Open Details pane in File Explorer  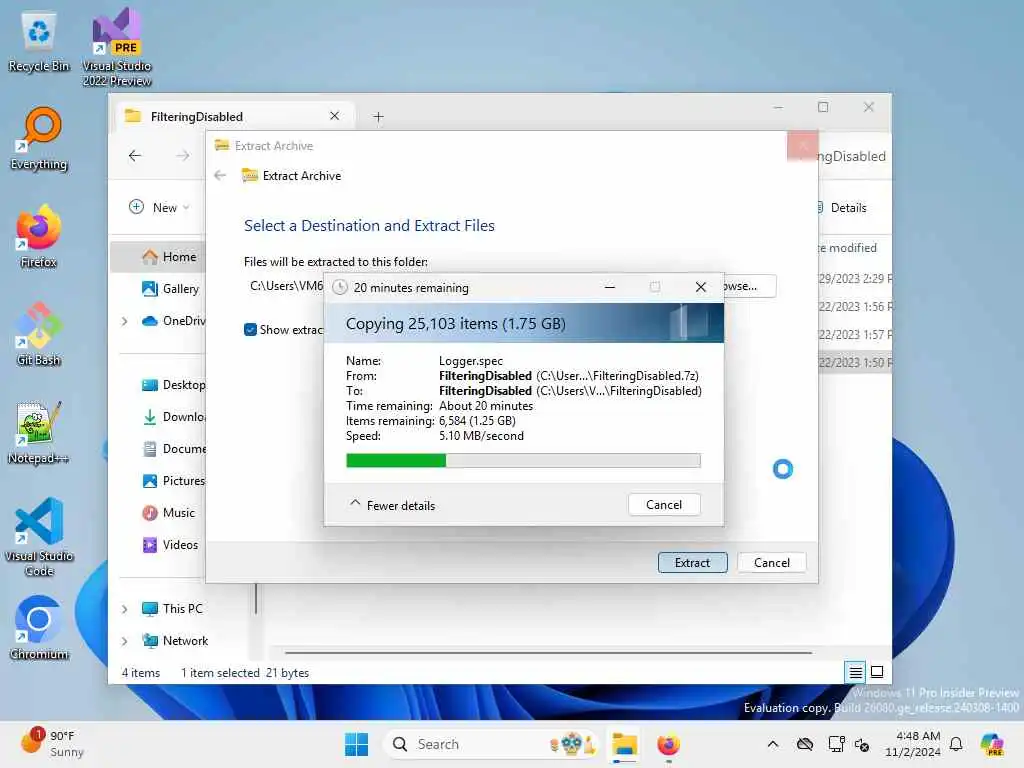coord(842,208)
